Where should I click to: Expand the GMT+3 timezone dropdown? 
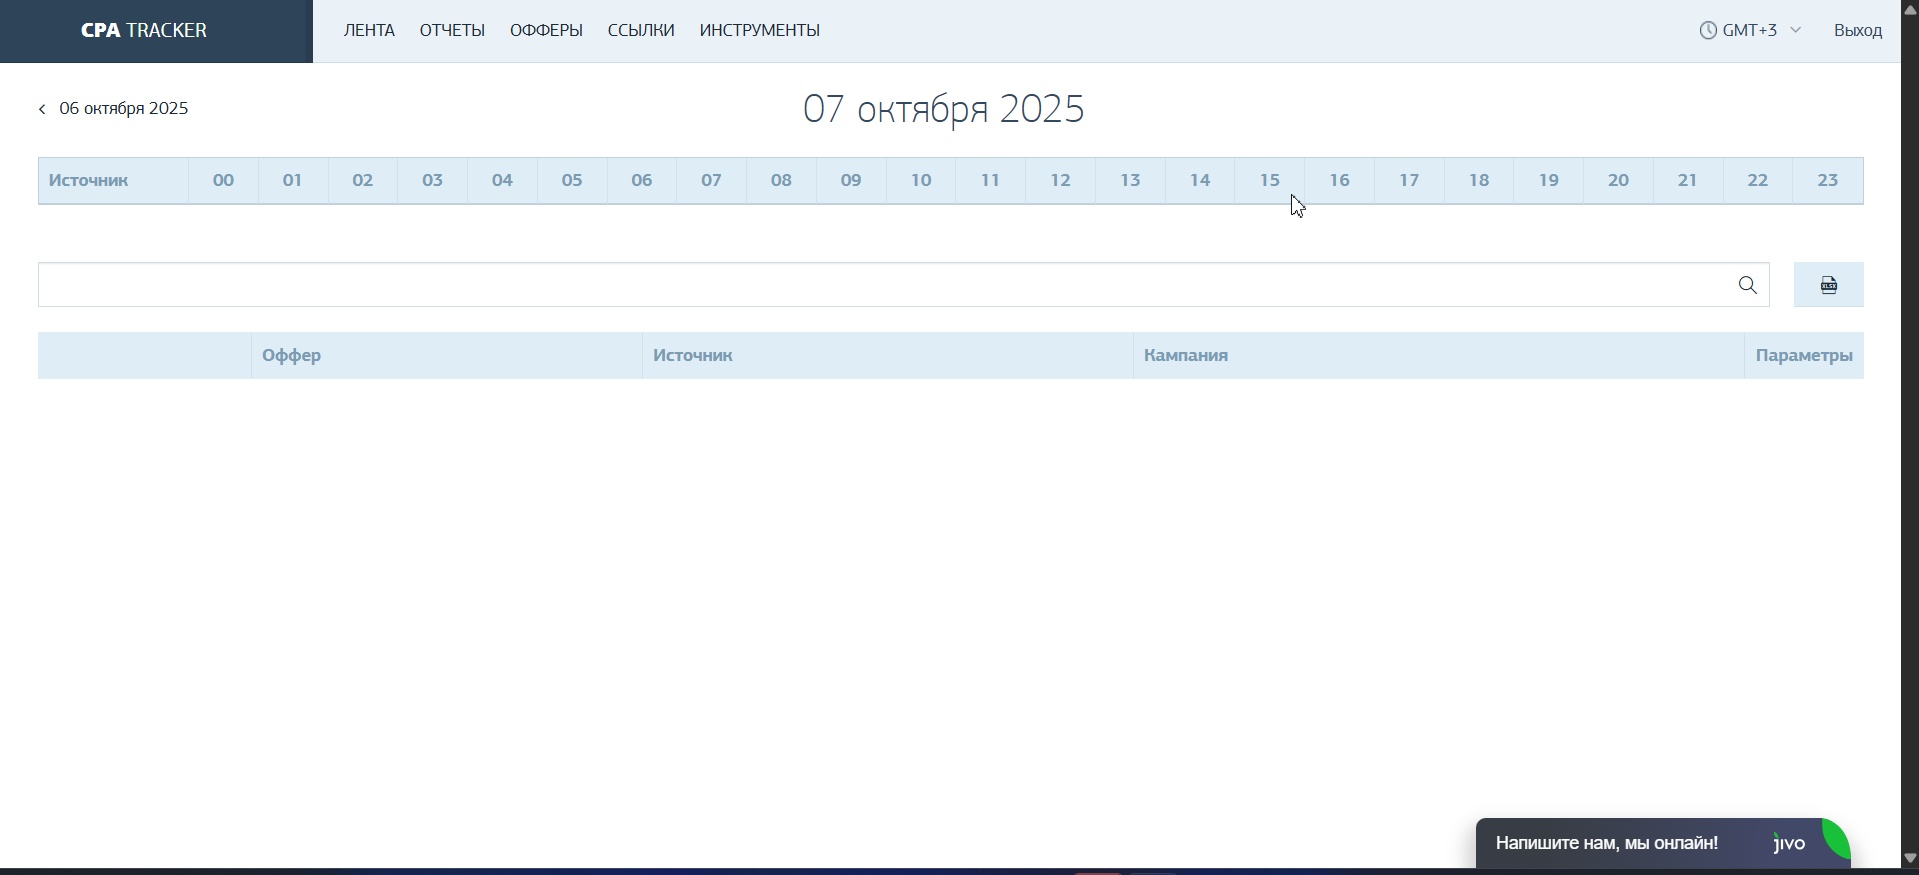1795,31
